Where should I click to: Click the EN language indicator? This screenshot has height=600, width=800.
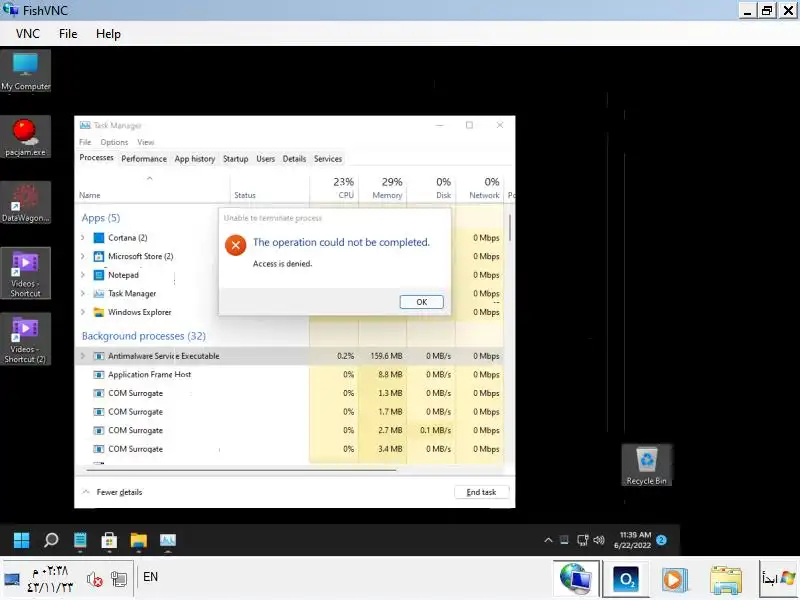tap(151, 577)
